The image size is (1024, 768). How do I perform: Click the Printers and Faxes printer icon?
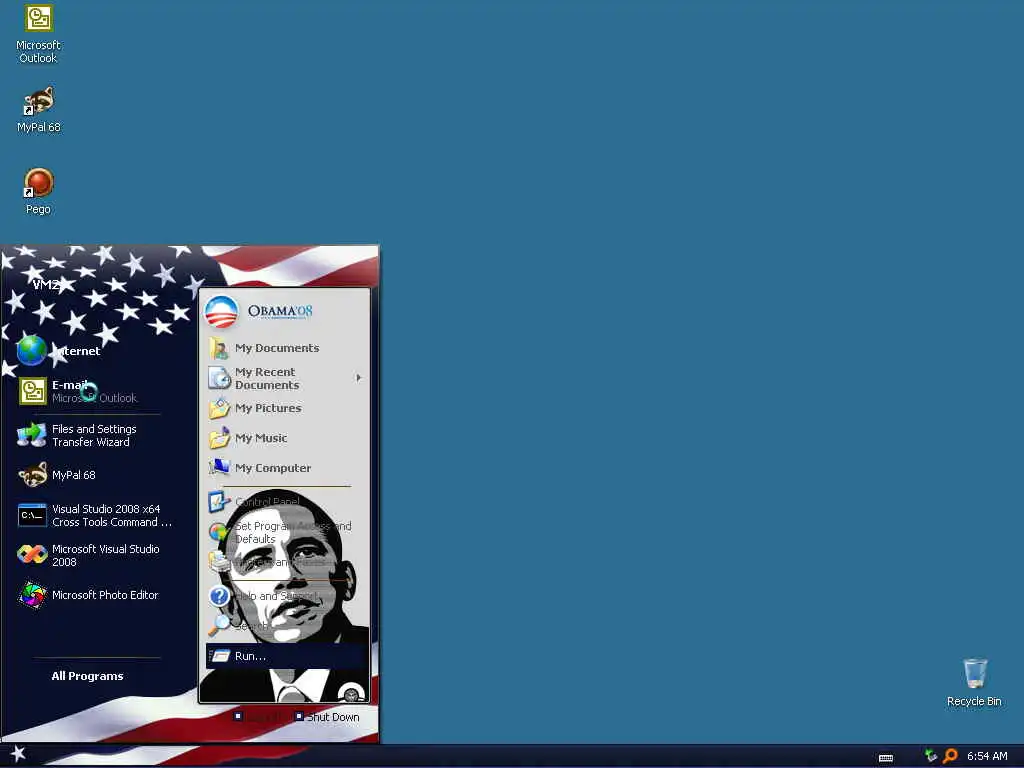[x=219, y=561]
